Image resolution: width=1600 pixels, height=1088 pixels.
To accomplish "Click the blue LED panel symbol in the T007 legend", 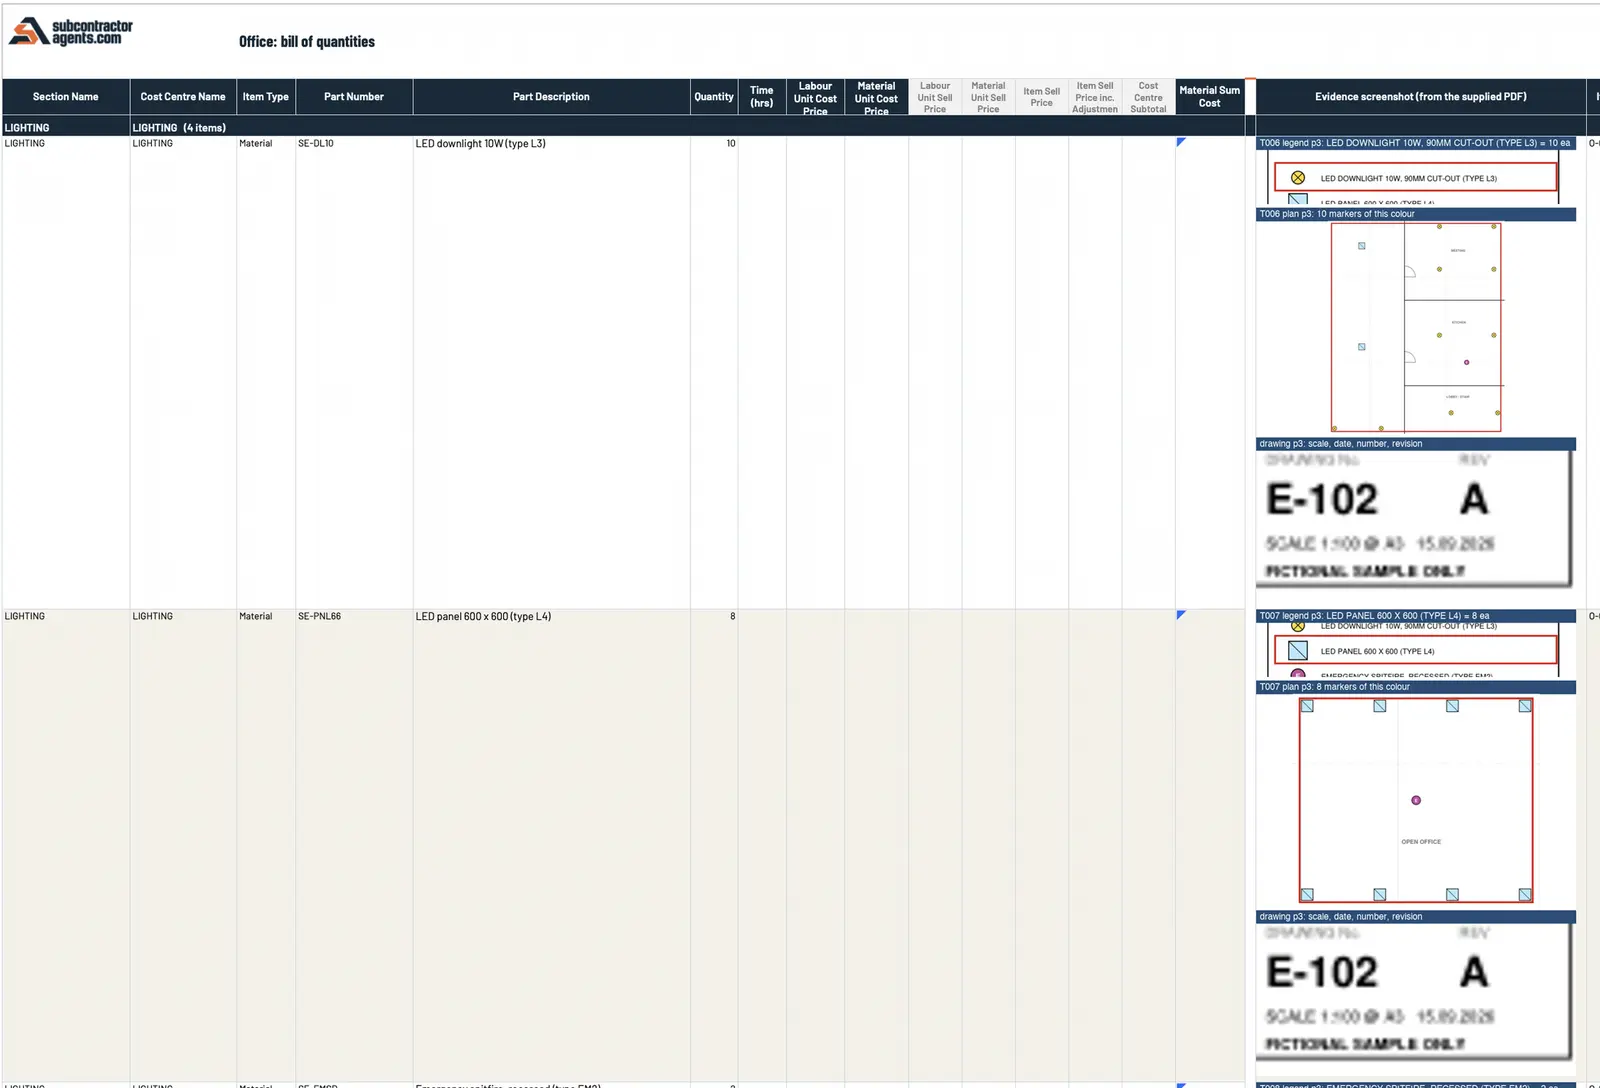I will [1298, 651].
